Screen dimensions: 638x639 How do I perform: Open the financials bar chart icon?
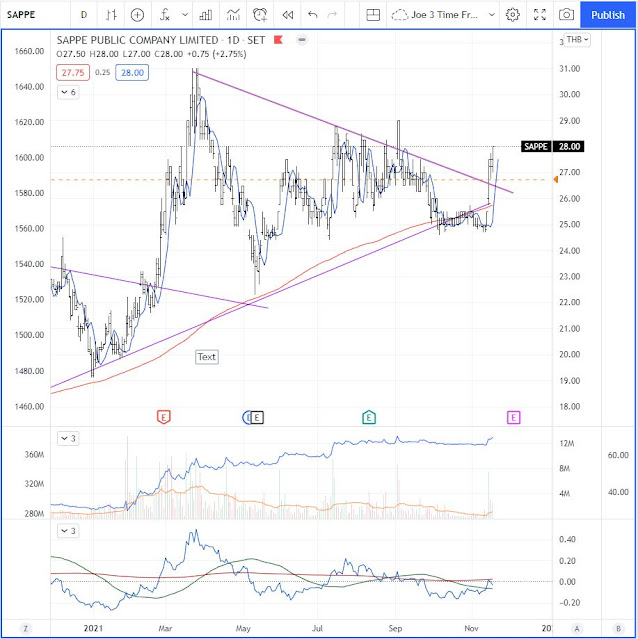(206, 15)
